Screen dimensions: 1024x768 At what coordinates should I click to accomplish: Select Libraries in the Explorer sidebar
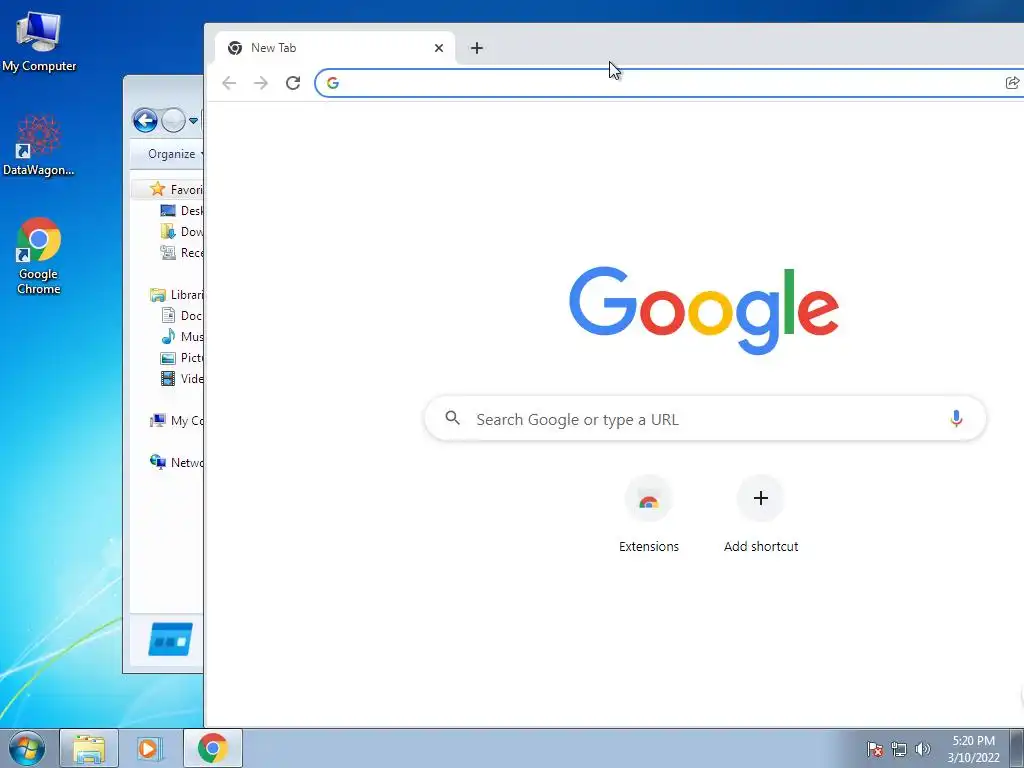[x=176, y=295]
